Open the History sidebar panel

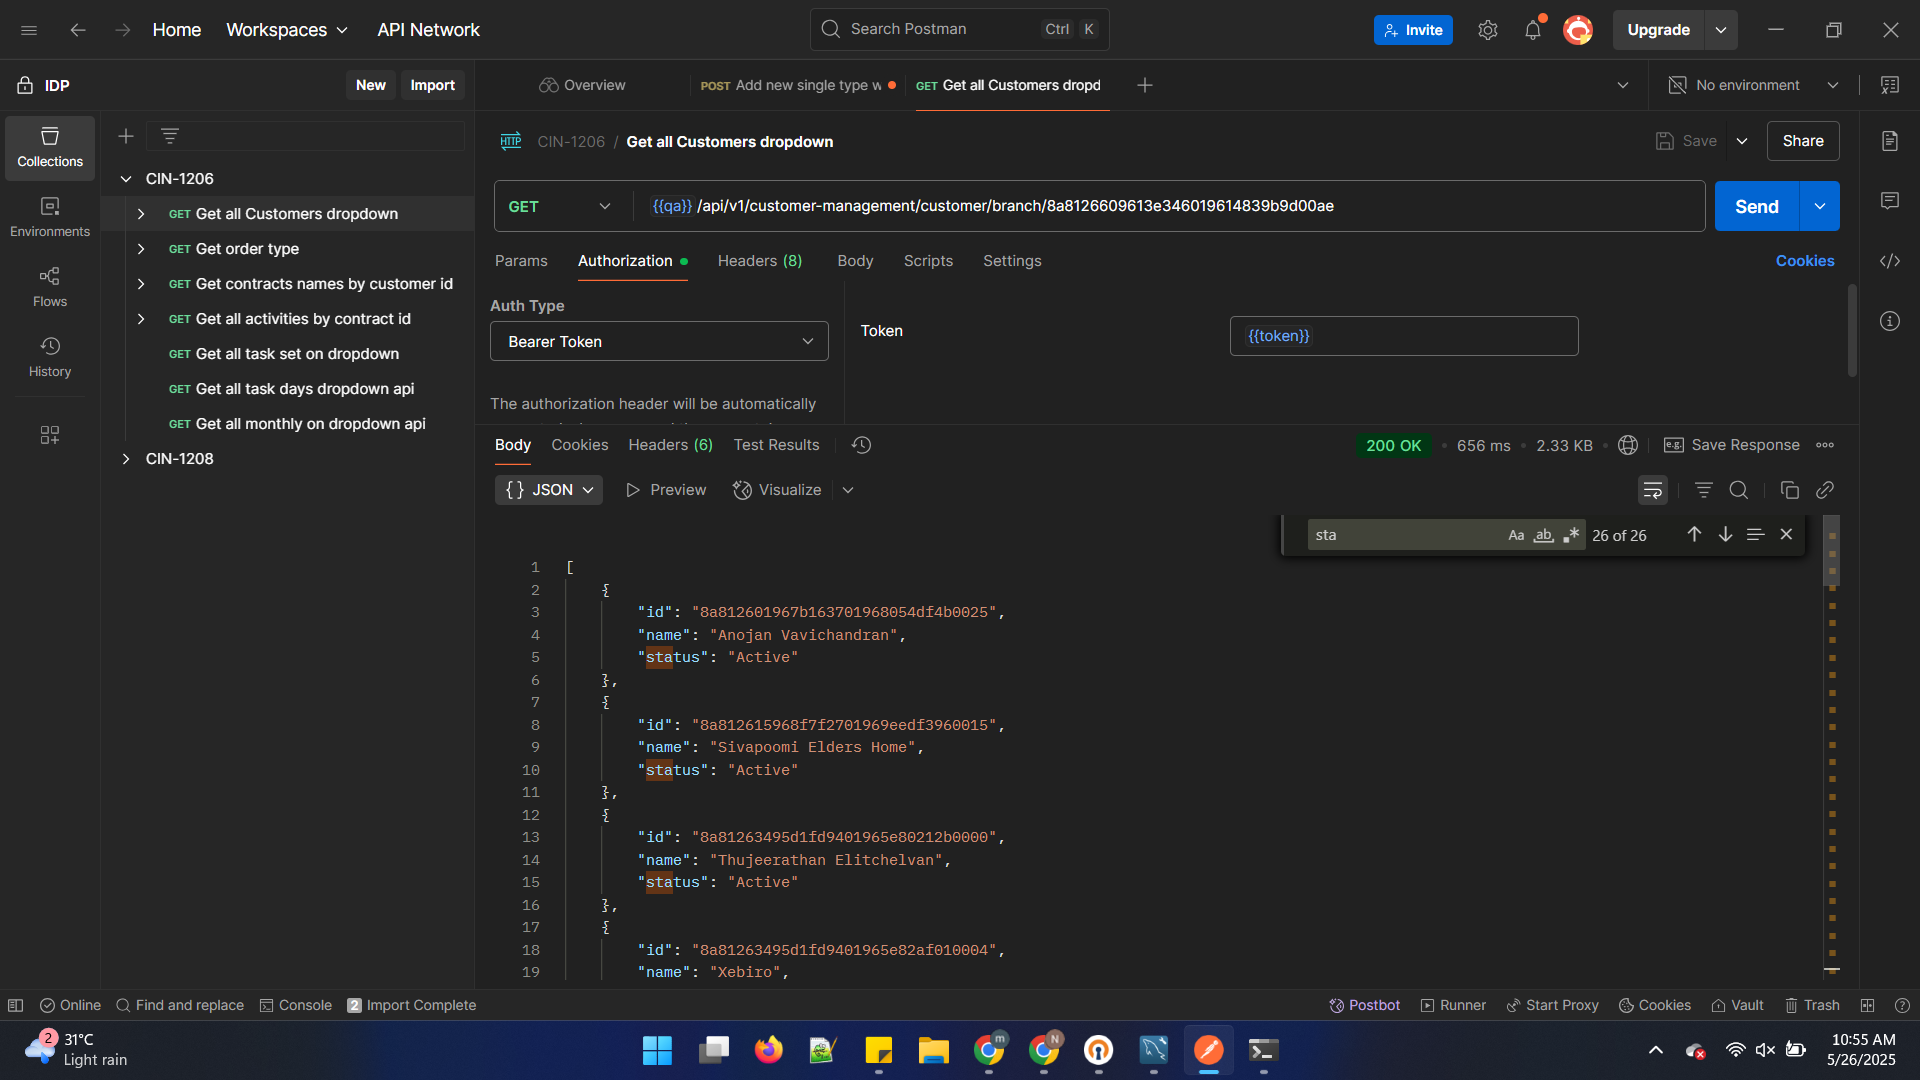click(x=50, y=358)
